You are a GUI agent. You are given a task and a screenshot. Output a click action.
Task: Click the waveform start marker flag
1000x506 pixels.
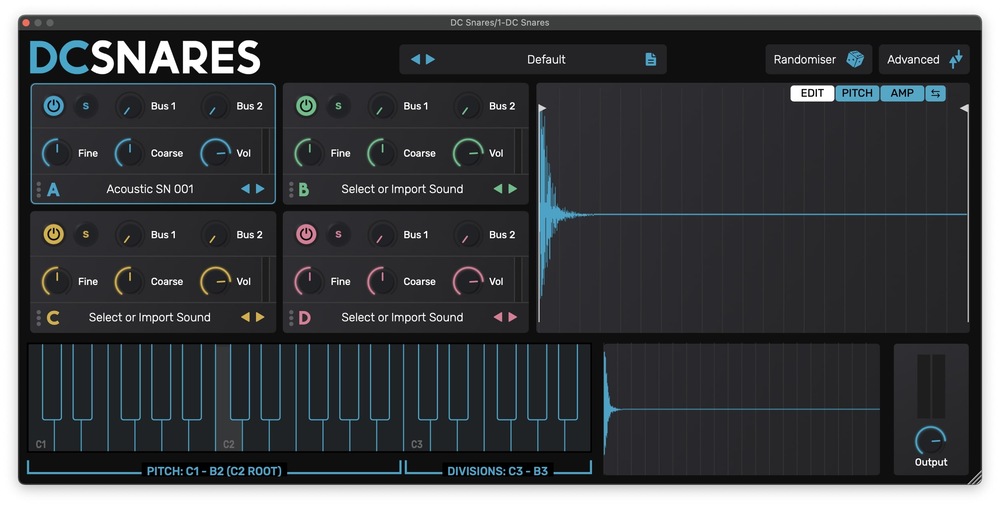click(x=541, y=108)
